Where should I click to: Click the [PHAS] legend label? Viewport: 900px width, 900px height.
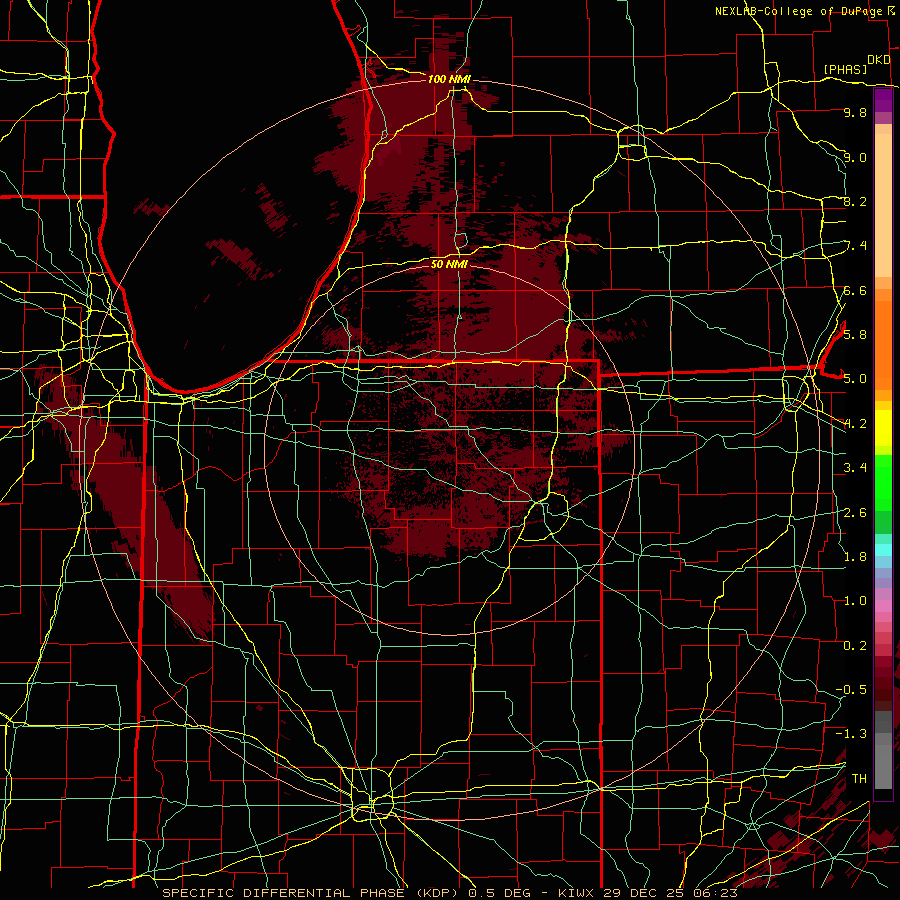(x=845, y=69)
